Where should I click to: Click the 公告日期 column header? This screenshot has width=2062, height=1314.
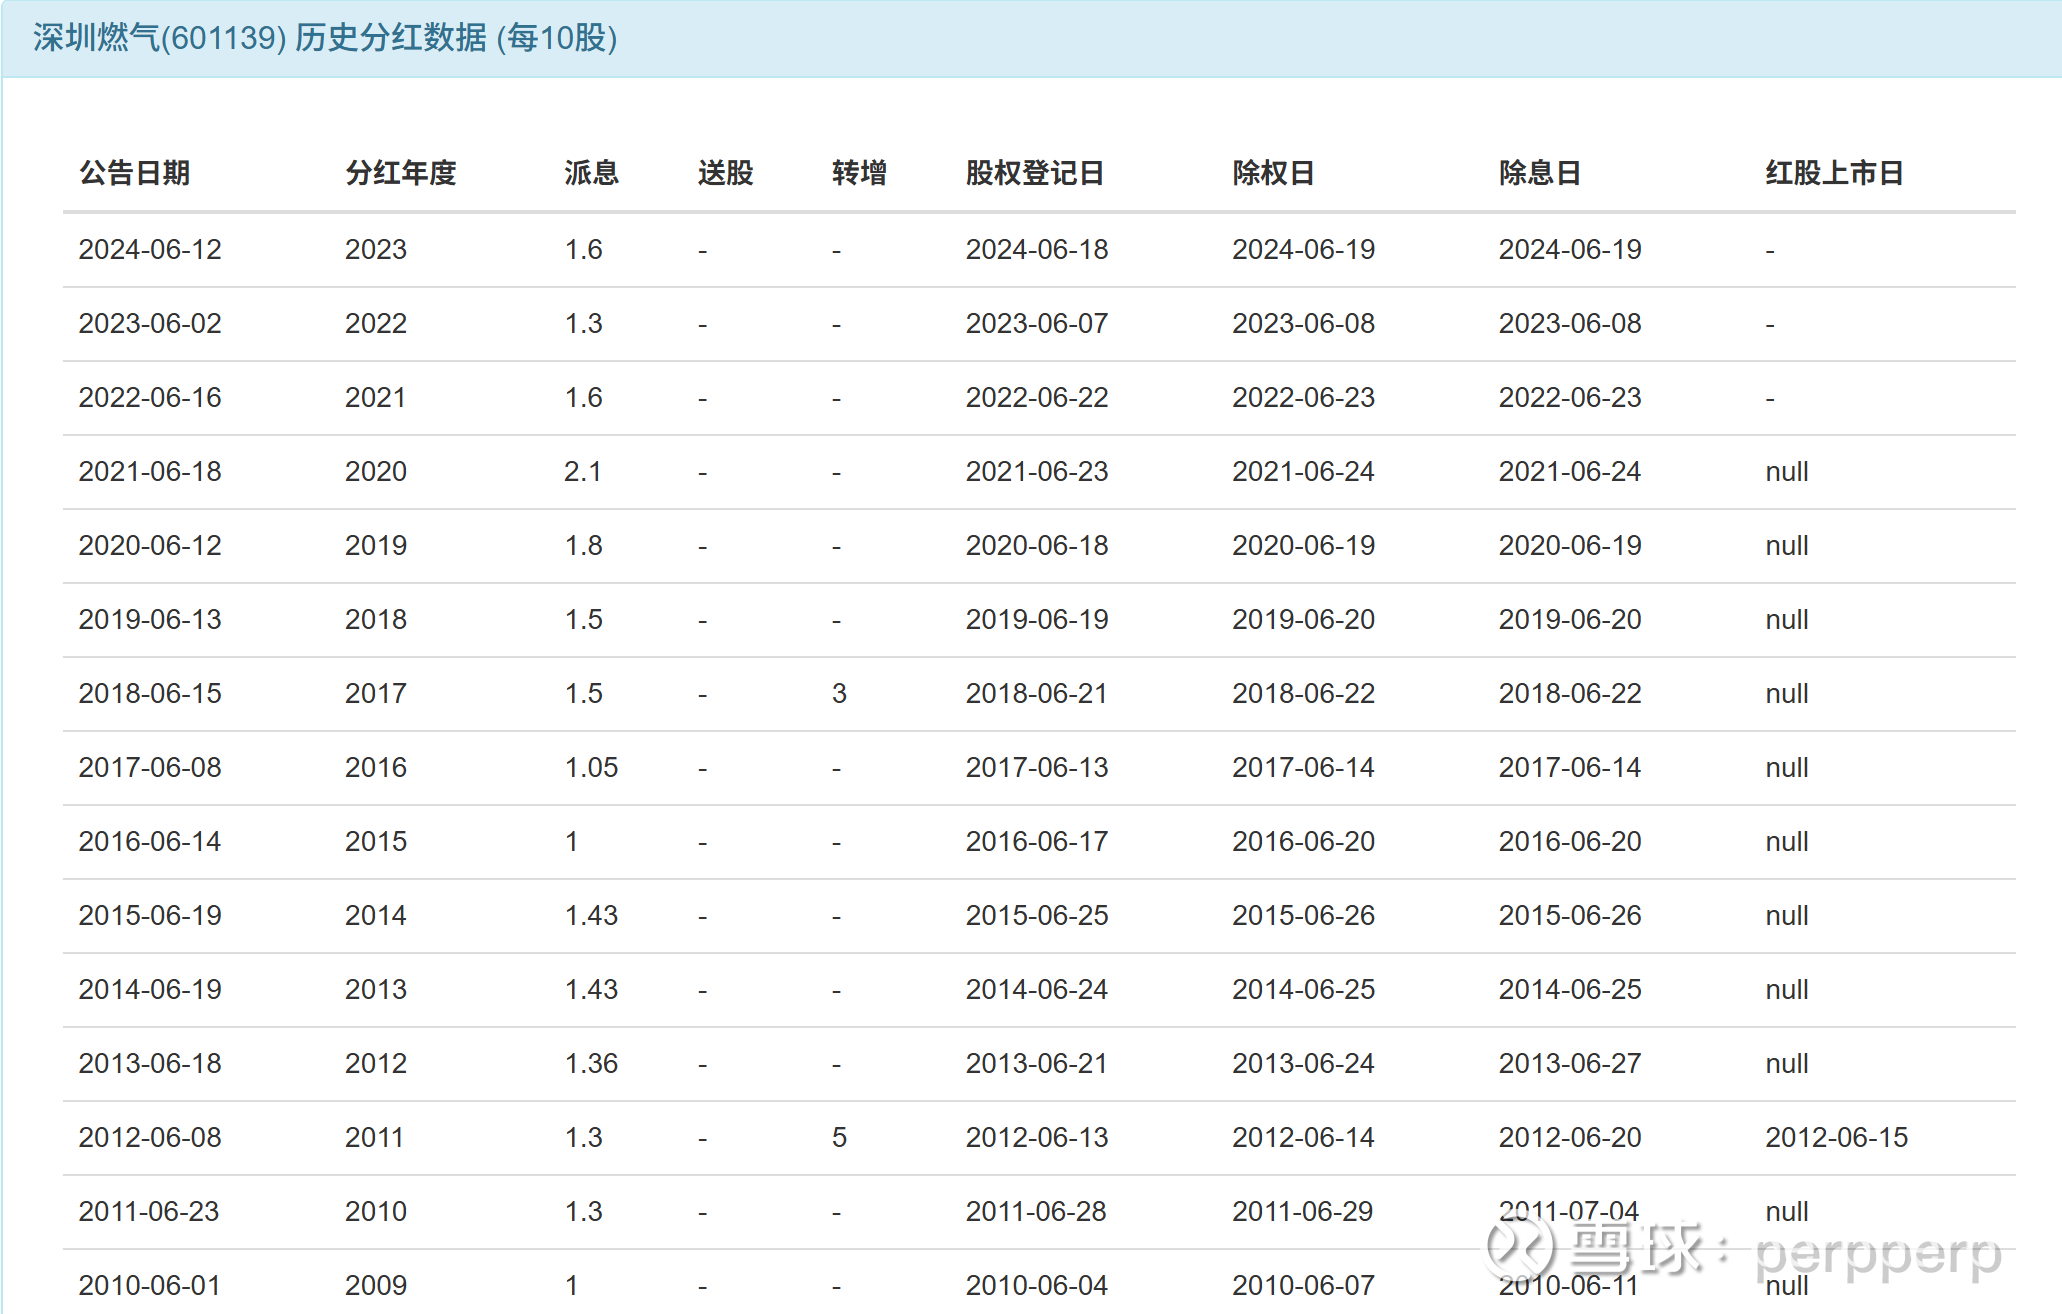click(135, 173)
